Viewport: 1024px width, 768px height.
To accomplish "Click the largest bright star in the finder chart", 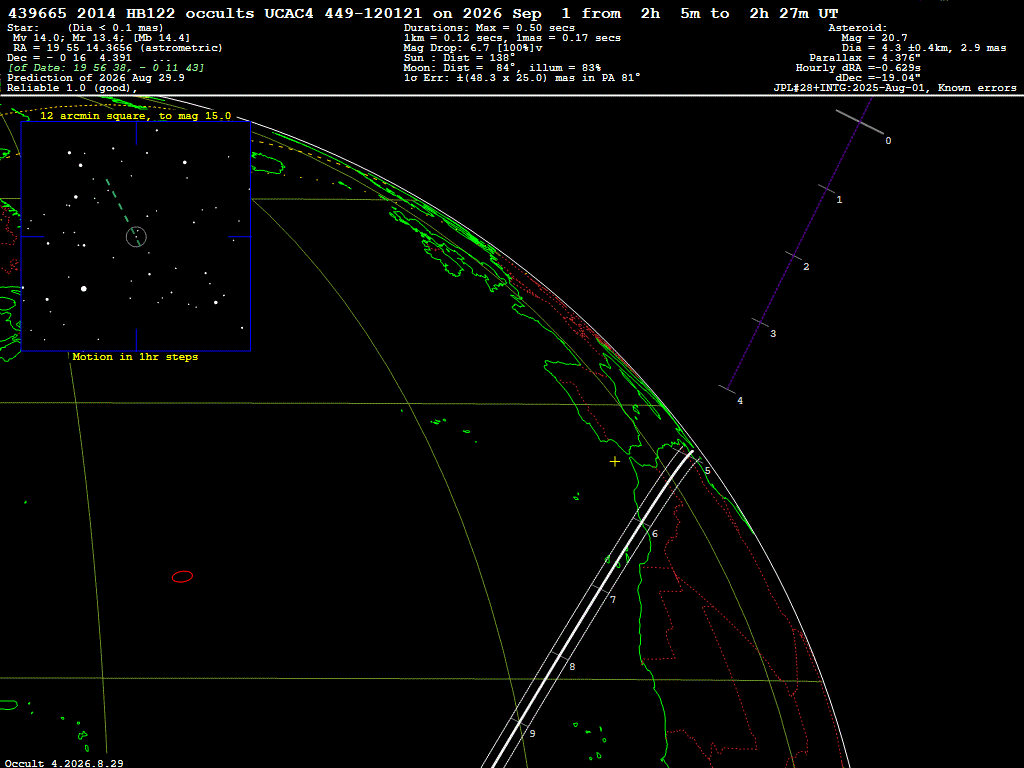I will [84, 289].
